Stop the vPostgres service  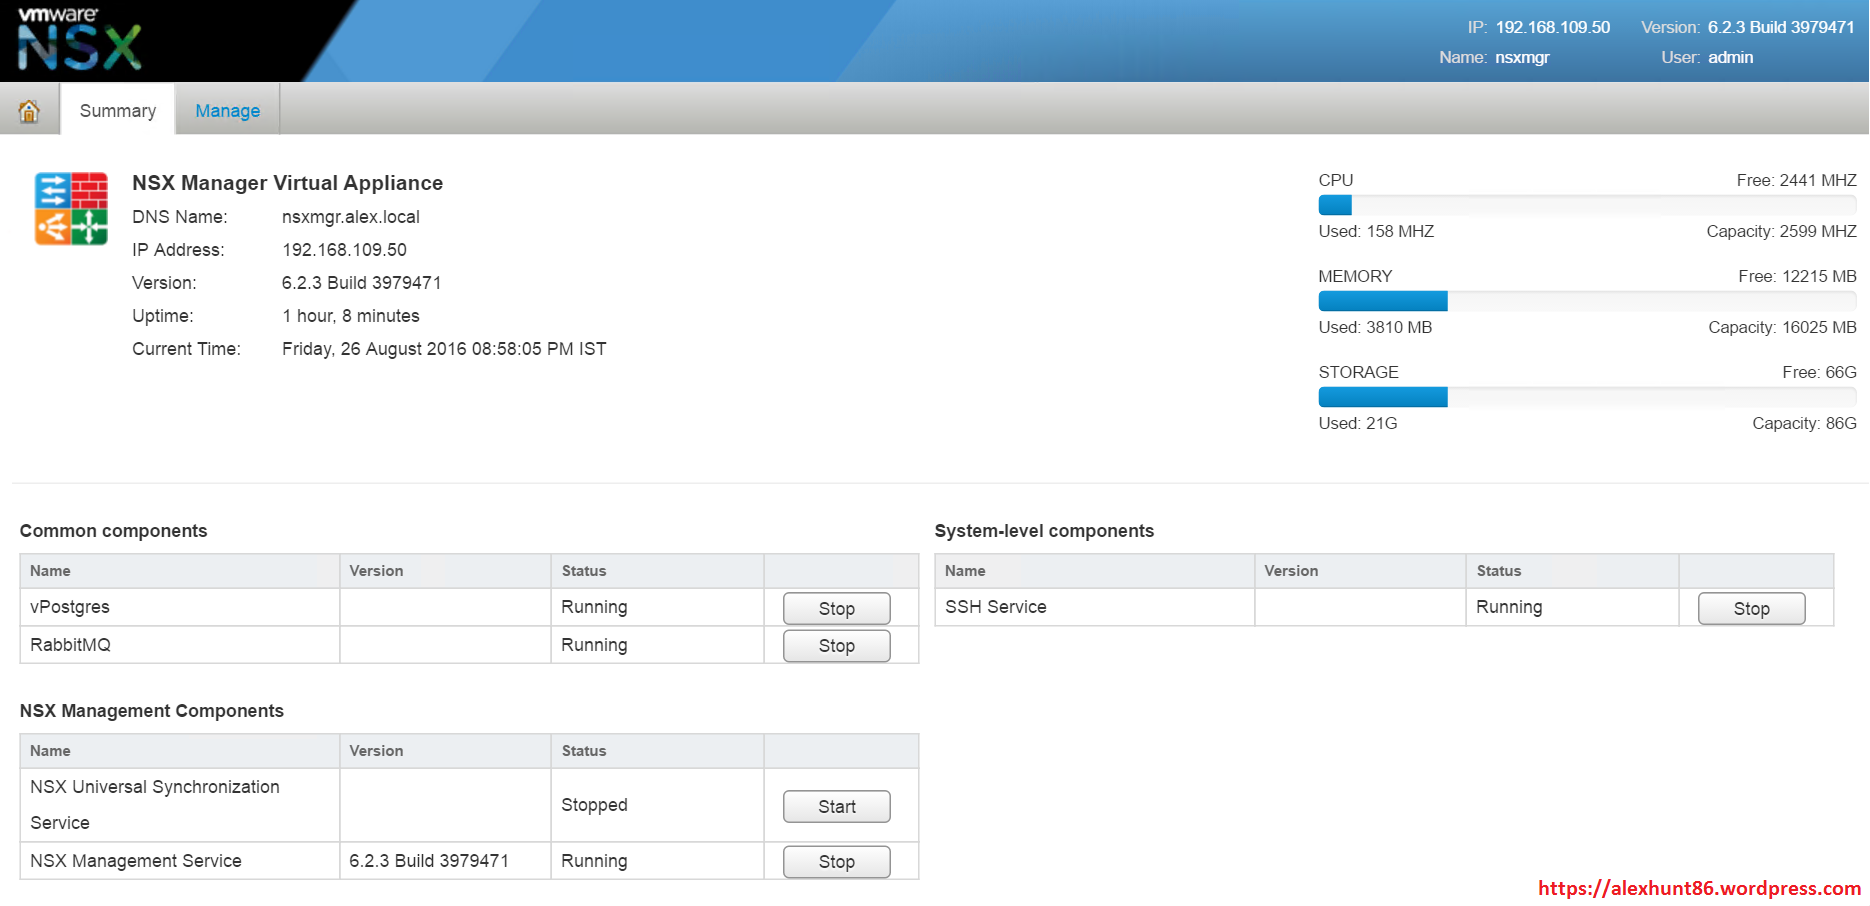836,608
